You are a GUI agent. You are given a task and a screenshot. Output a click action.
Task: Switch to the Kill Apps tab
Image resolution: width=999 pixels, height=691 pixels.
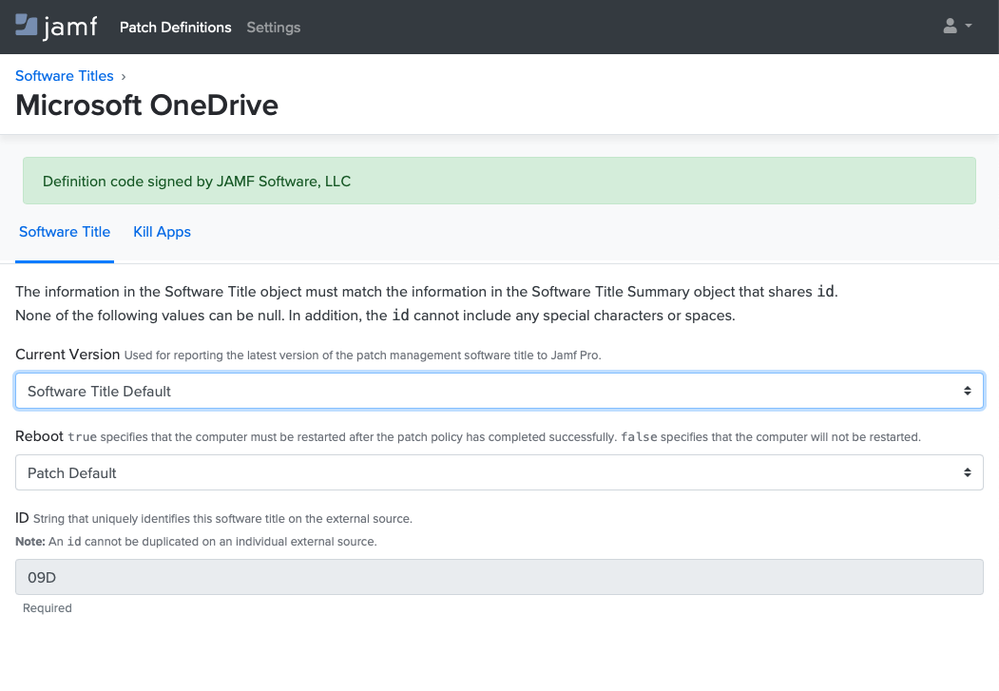pyautogui.click(x=162, y=232)
